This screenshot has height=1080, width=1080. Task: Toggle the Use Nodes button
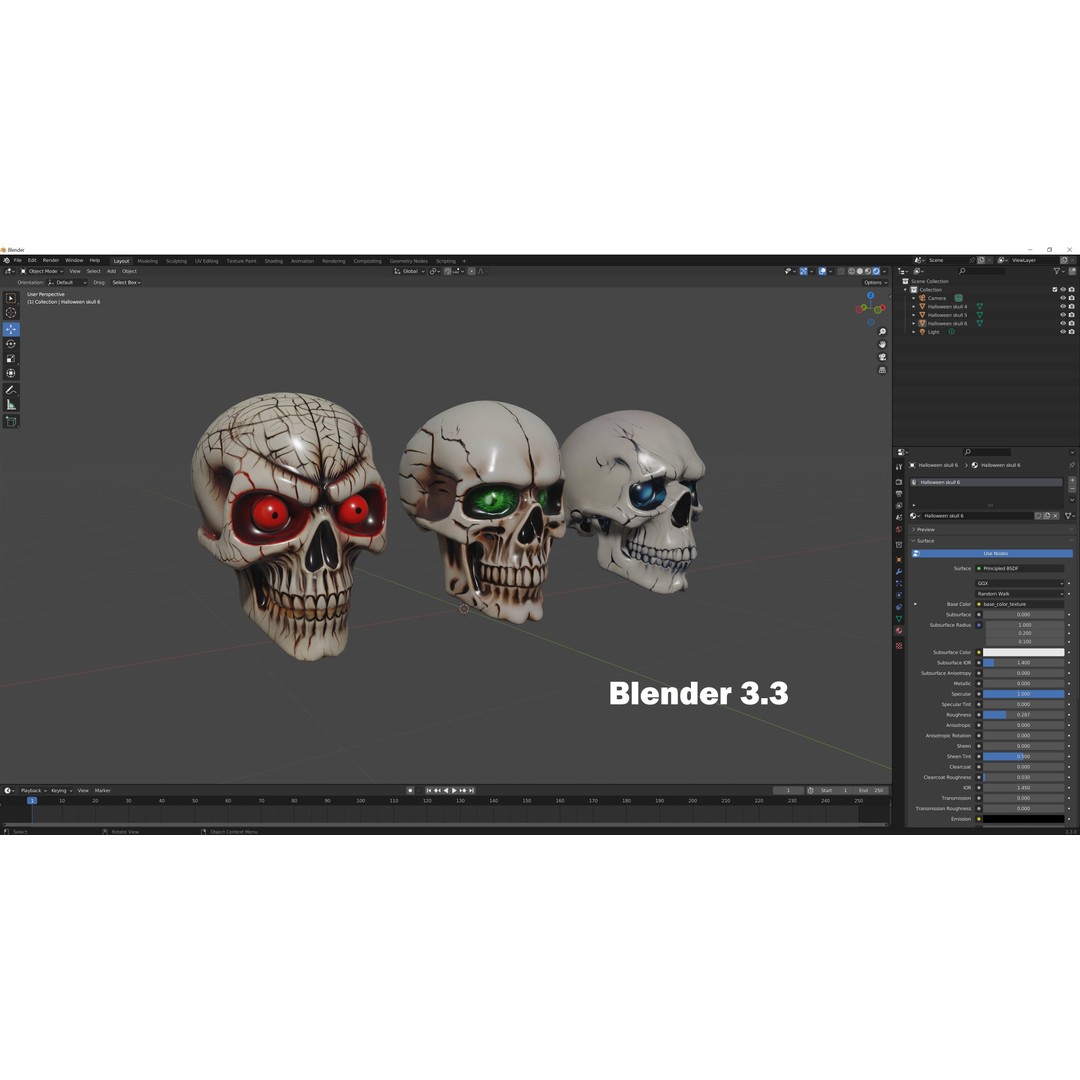point(992,554)
